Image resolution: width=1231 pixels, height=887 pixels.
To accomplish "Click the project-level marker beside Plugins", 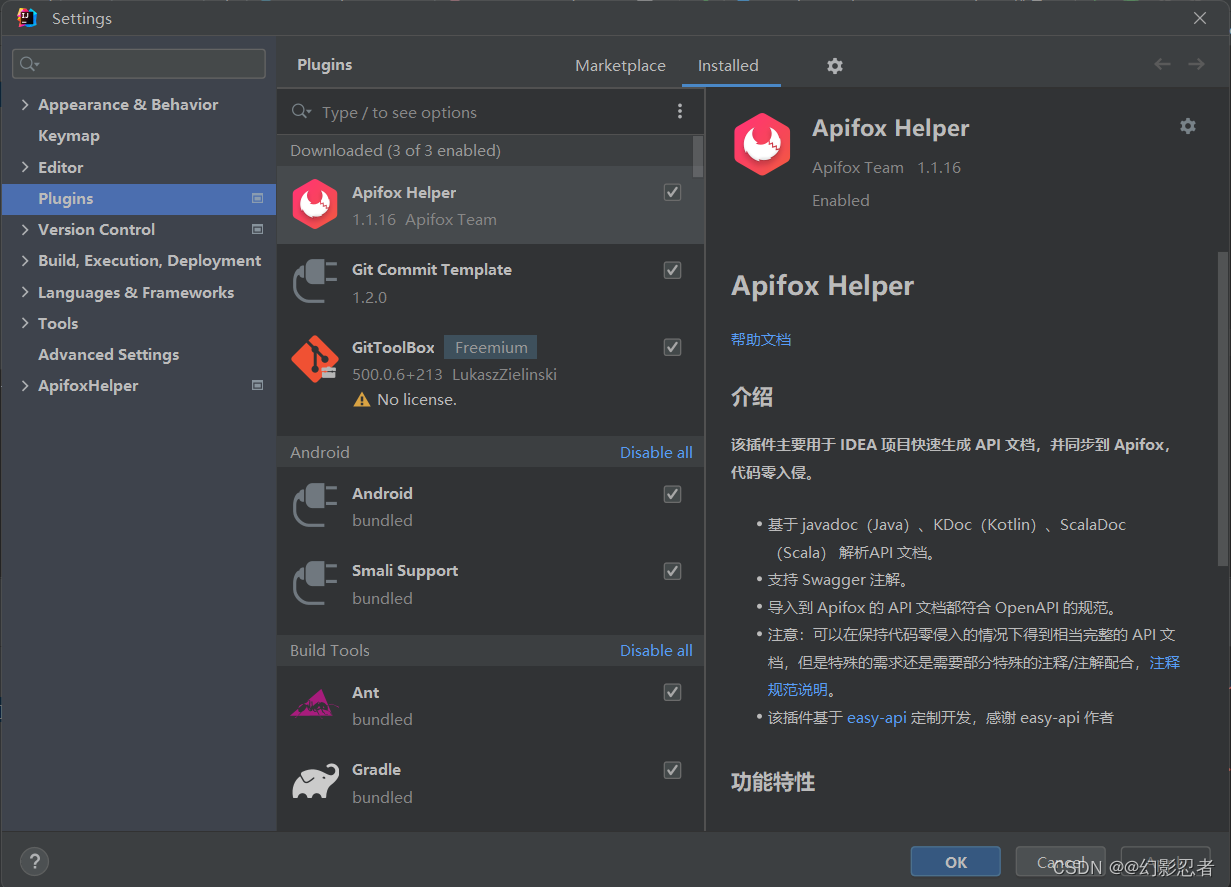I will (257, 198).
